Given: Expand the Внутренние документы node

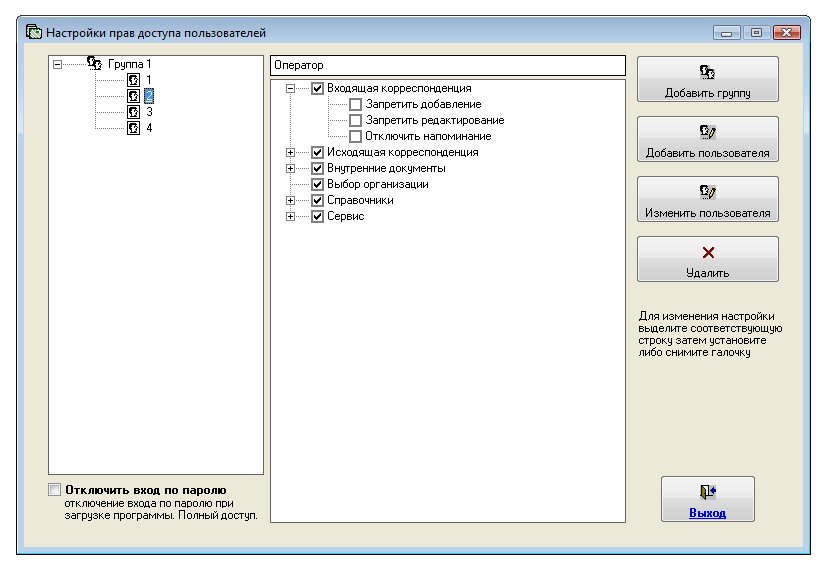Looking at the screenshot, I should [x=290, y=169].
